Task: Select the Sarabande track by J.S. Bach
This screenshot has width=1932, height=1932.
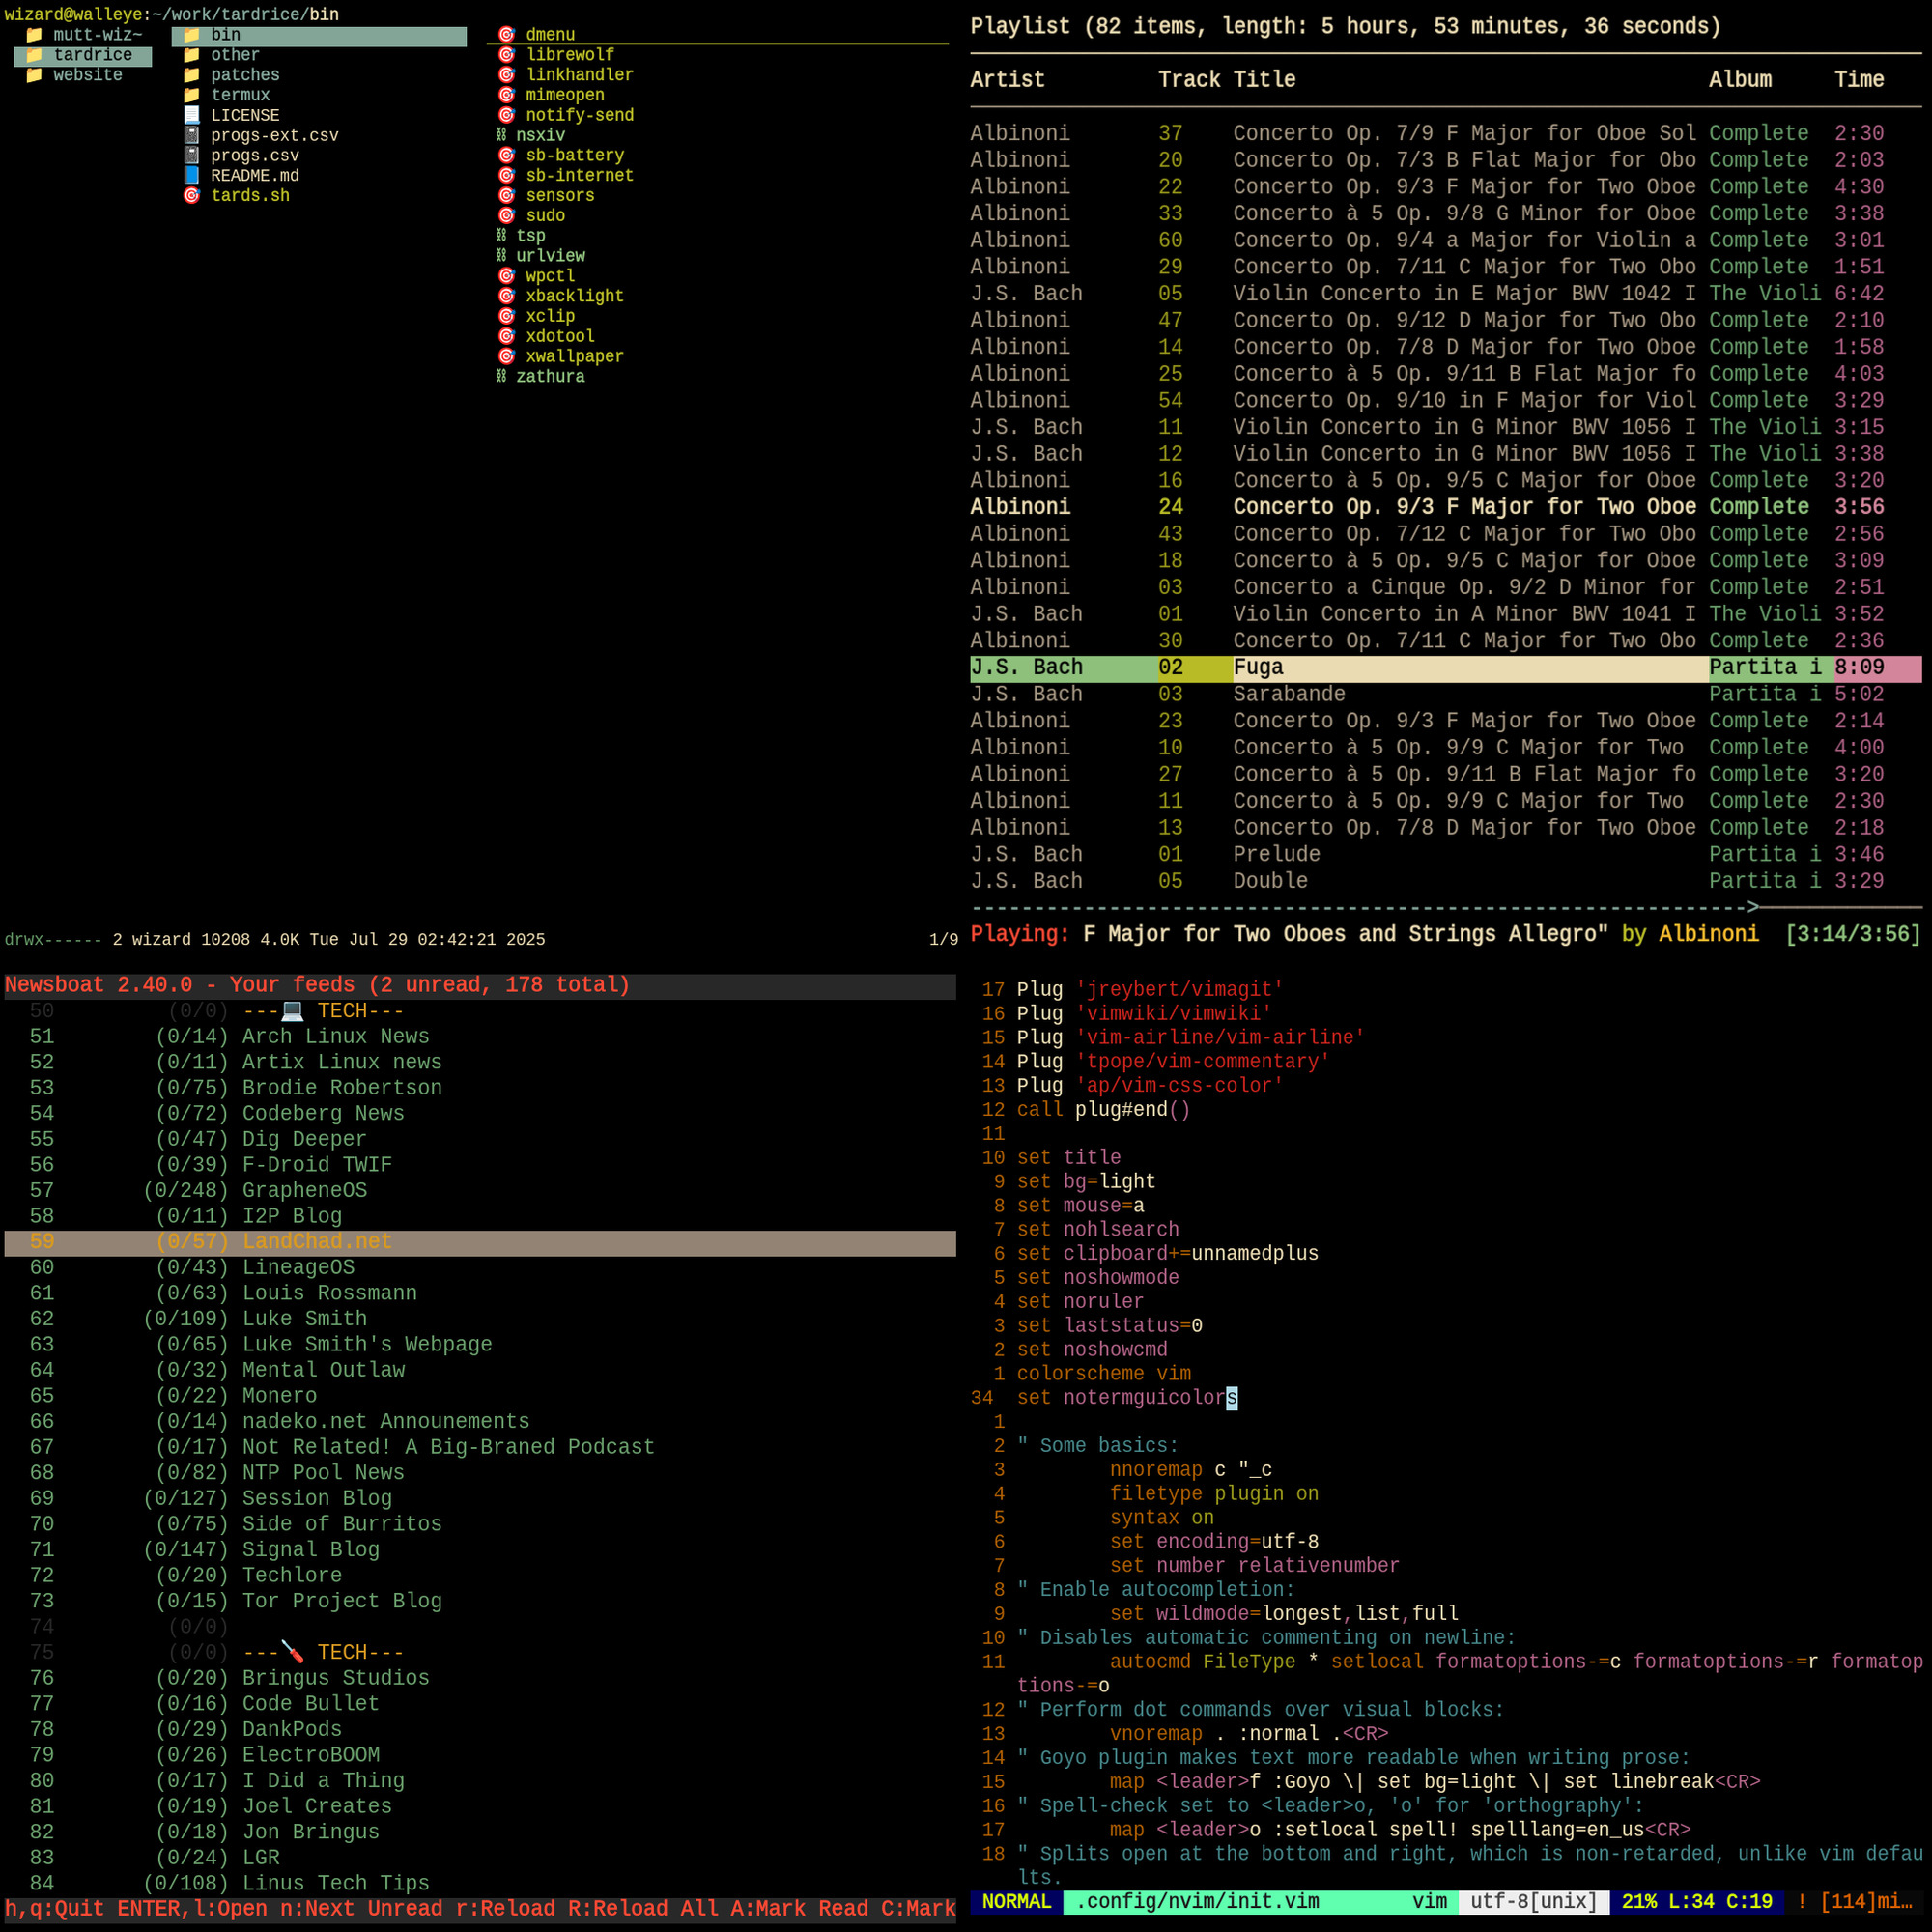Action: pyautogui.click(x=1288, y=694)
